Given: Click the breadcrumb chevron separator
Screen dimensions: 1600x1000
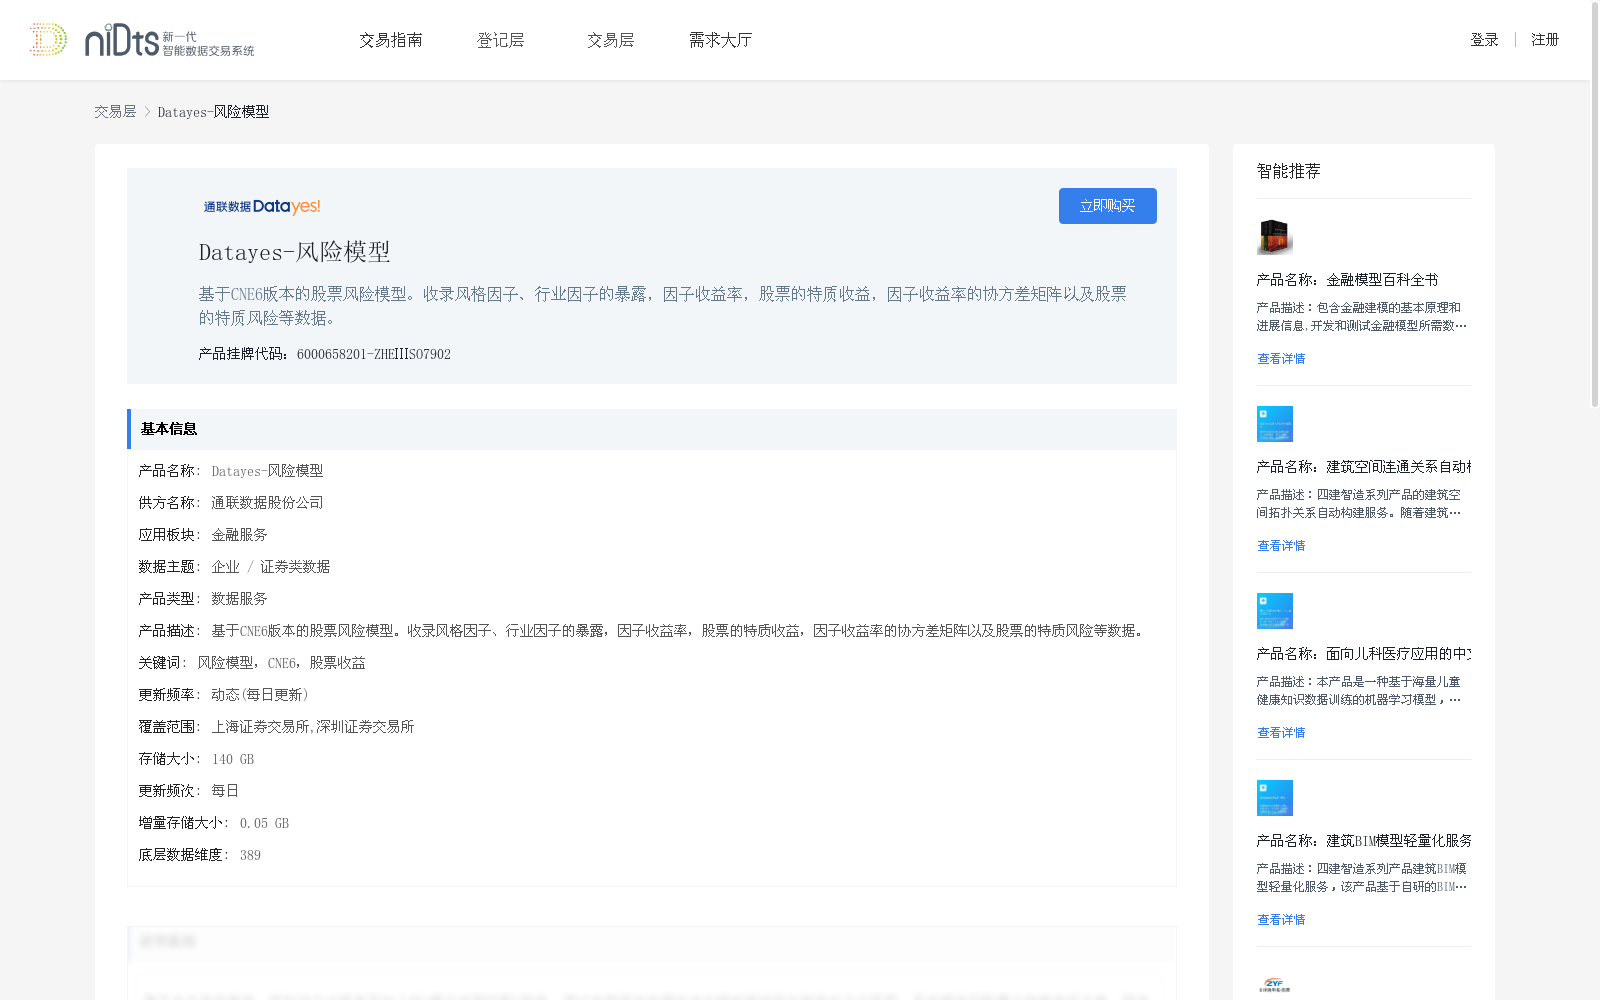Looking at the screenshot, I should (x=147, y=112).
